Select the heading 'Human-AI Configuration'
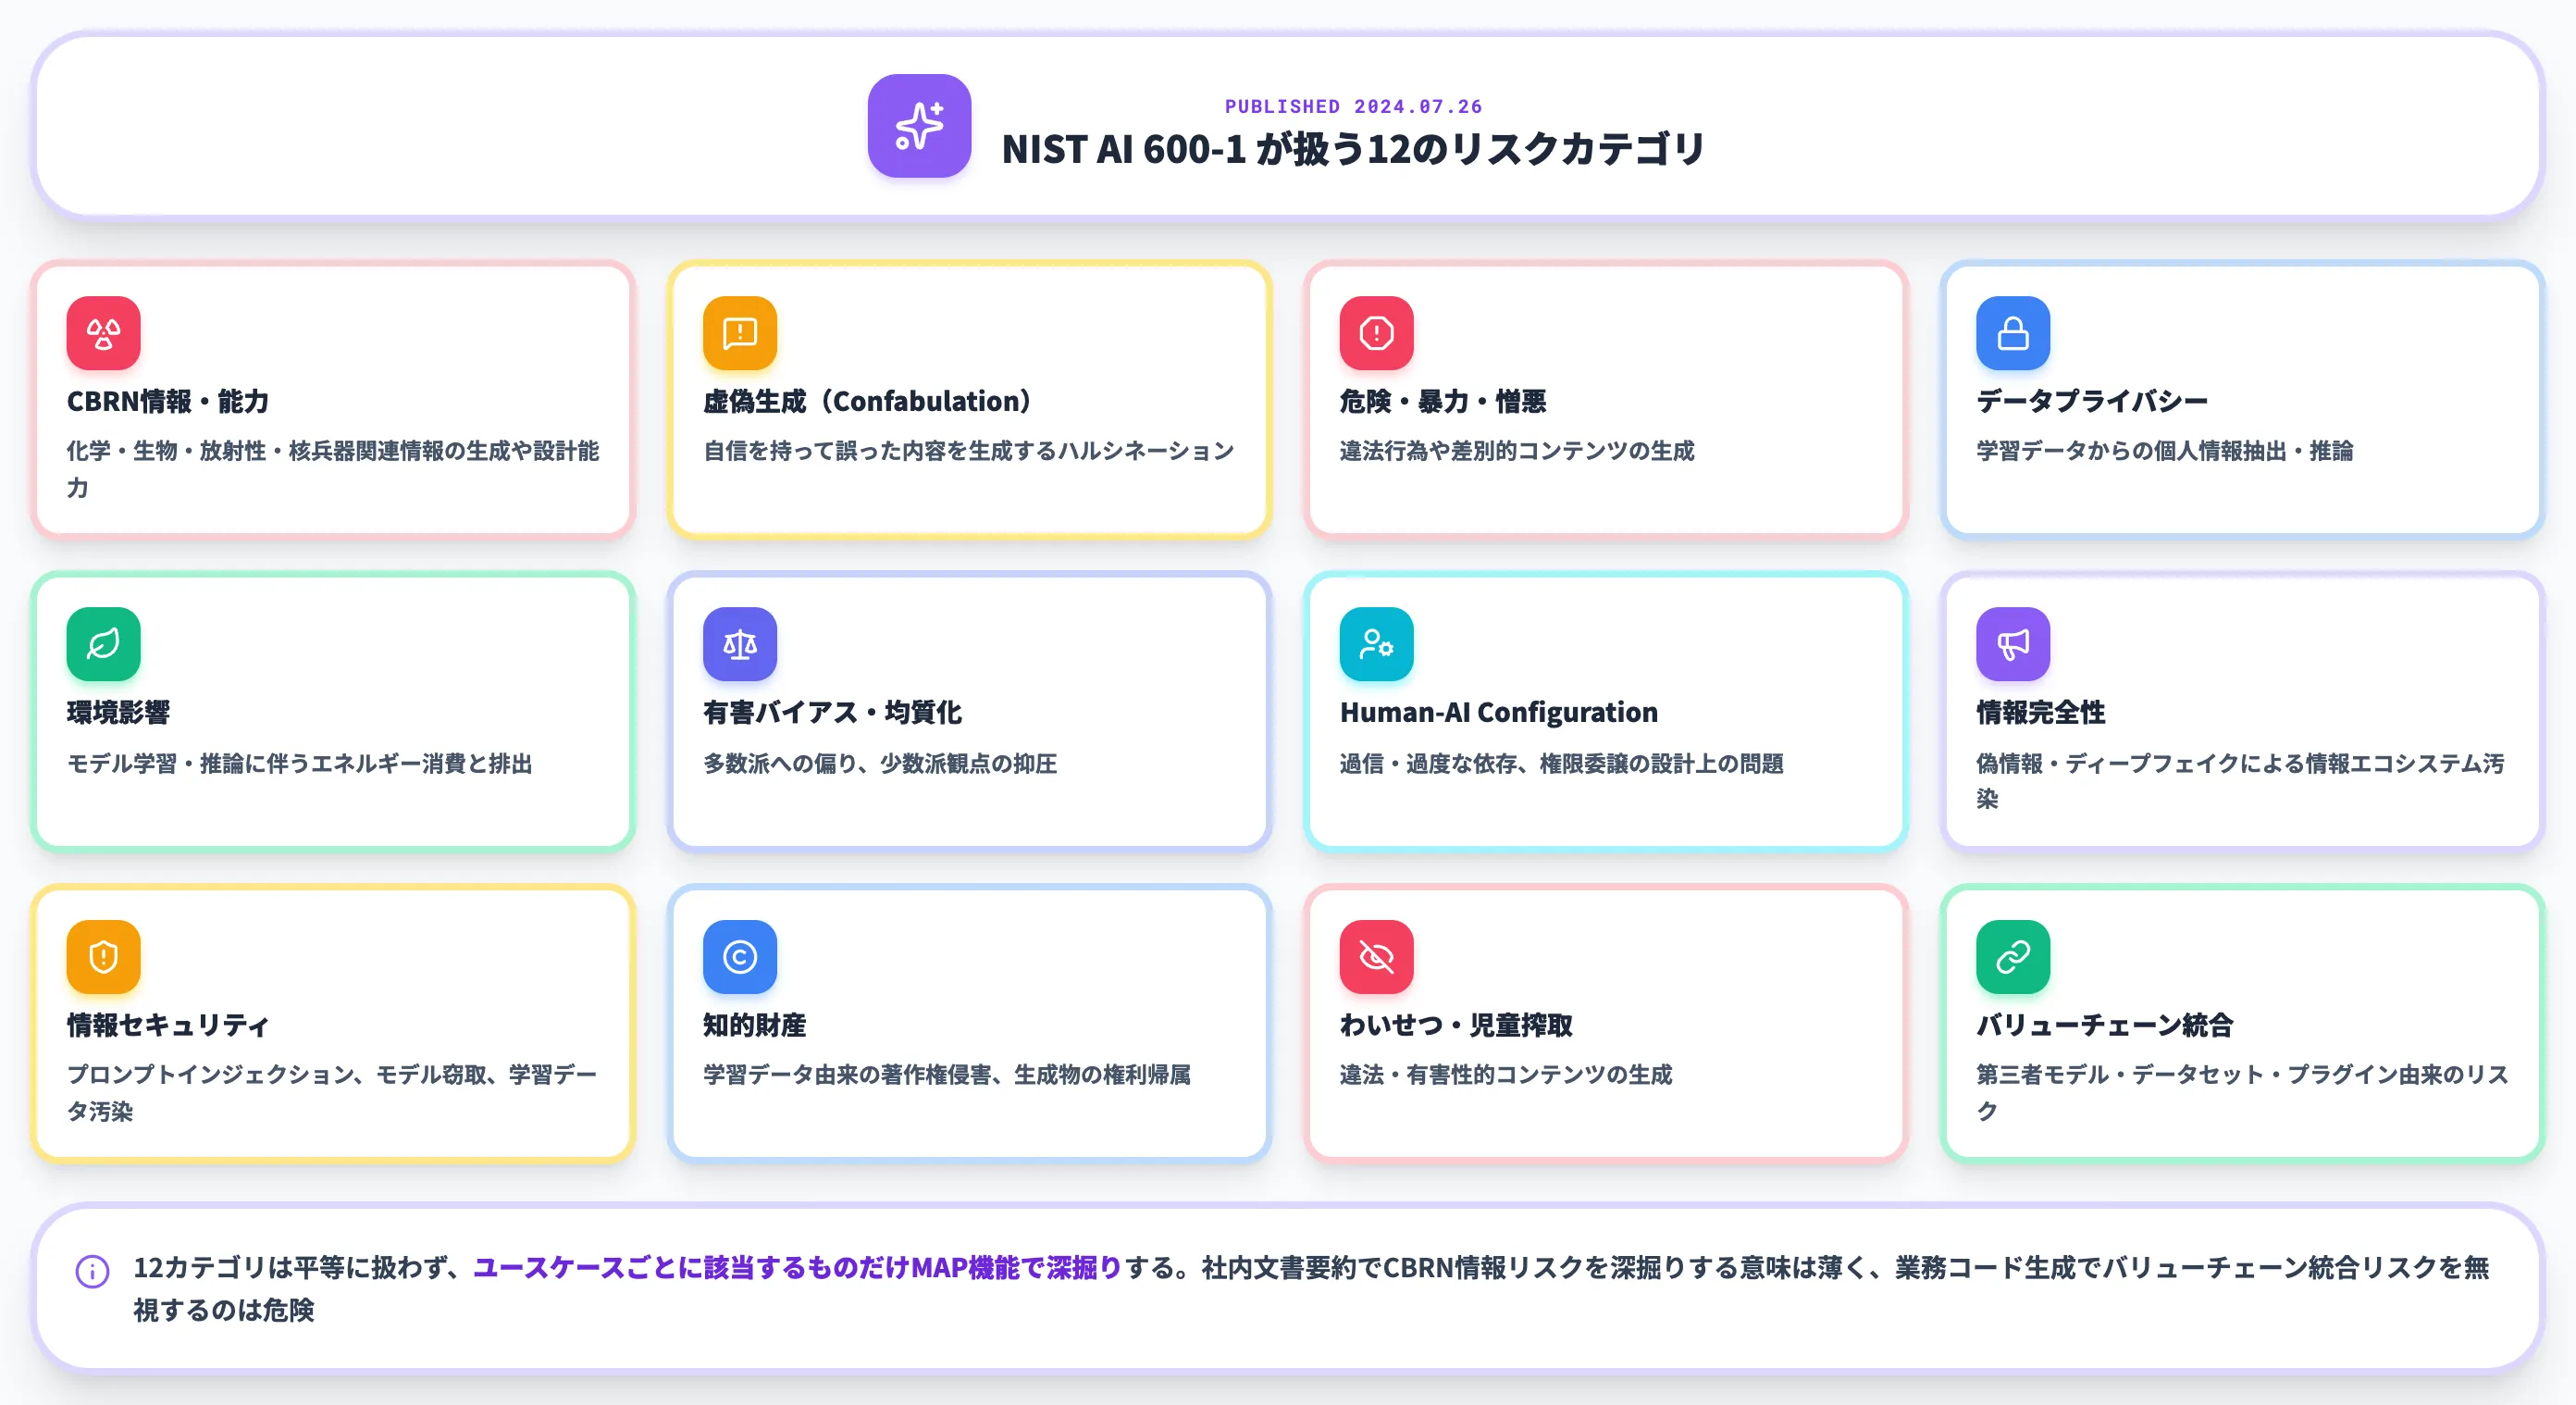 [x=1498, y=712]
